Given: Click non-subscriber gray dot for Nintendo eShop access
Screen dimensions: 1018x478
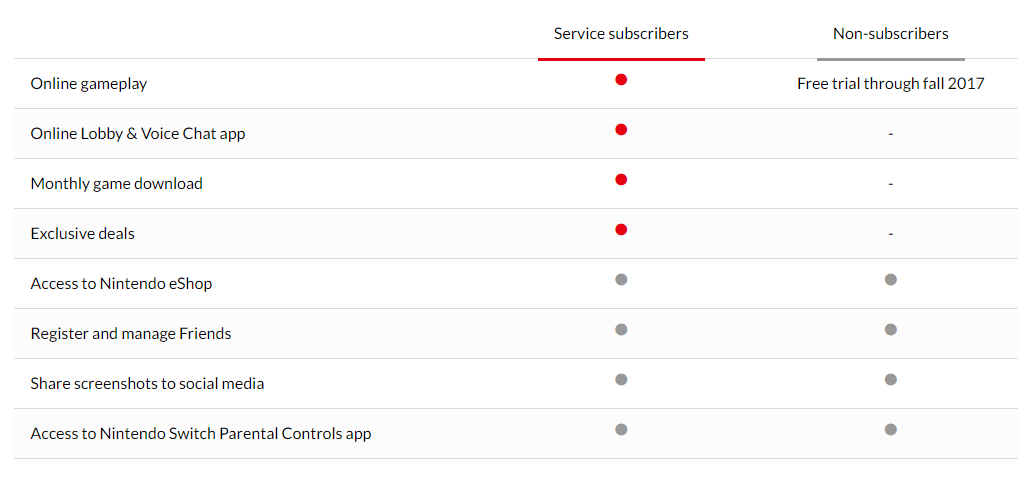Looking at the screenshot, I should [x=890, y=279].
